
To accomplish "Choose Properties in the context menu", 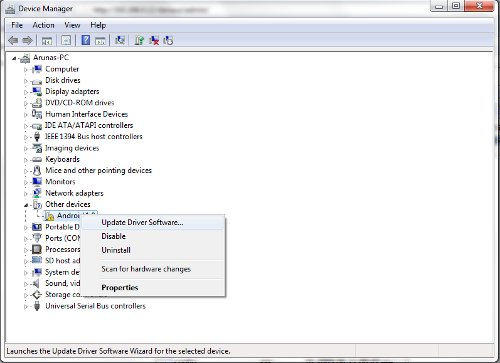I will pyautogui.click(x=153, y=287).
